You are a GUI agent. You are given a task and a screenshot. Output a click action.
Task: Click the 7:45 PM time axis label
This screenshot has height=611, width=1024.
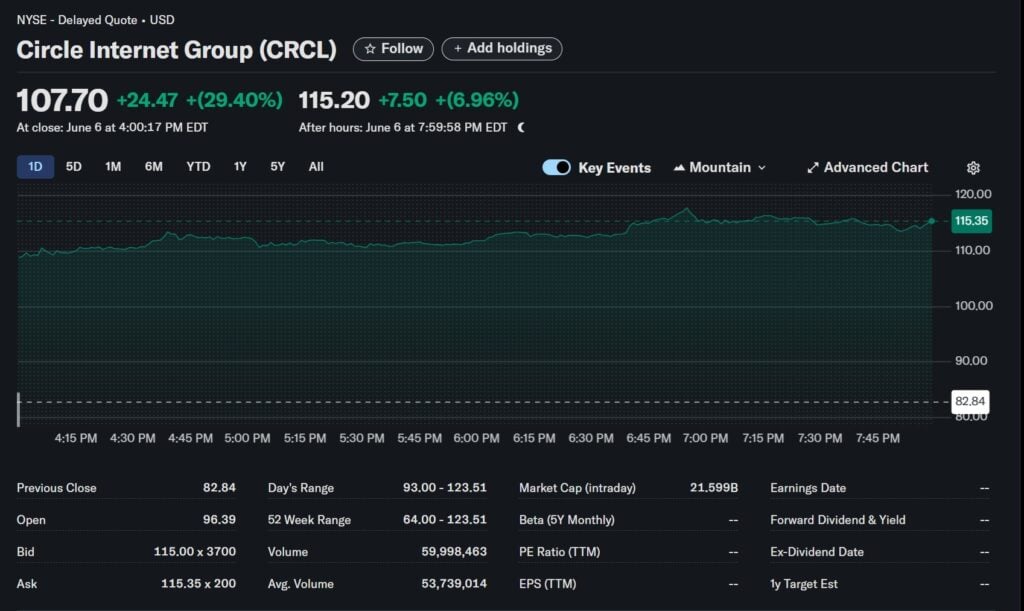click(878, 438)
